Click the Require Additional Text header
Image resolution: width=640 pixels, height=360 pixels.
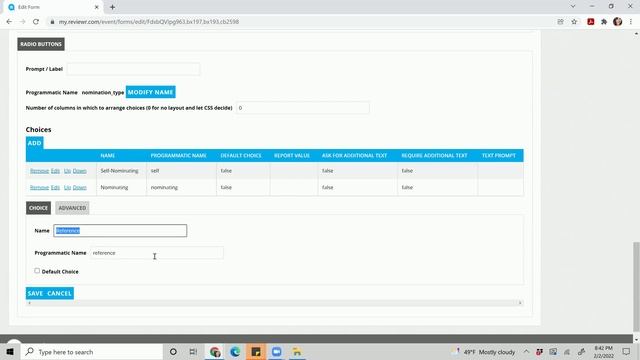[434, 156]
